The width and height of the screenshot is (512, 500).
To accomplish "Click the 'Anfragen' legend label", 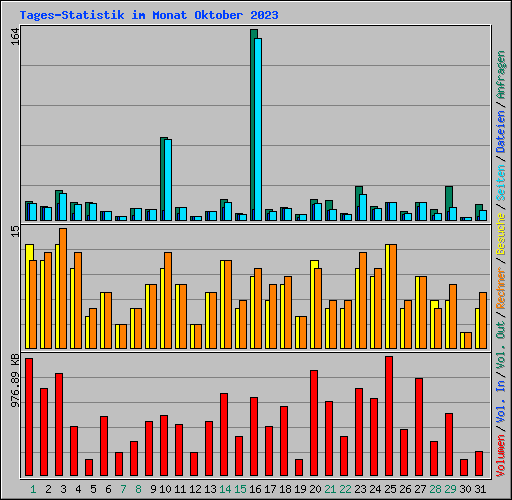I will pos(501,75).
